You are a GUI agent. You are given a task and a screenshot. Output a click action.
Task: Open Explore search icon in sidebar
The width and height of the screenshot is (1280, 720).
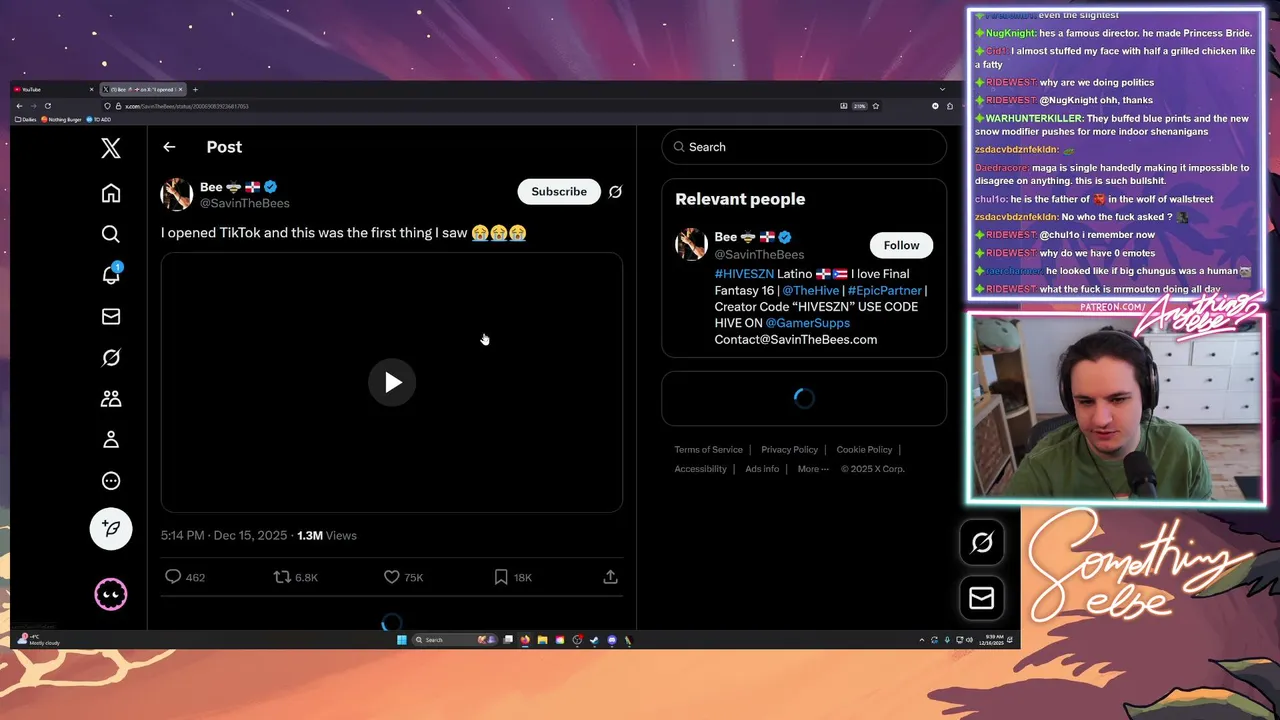pyautogui.click(x=111, y=234)
